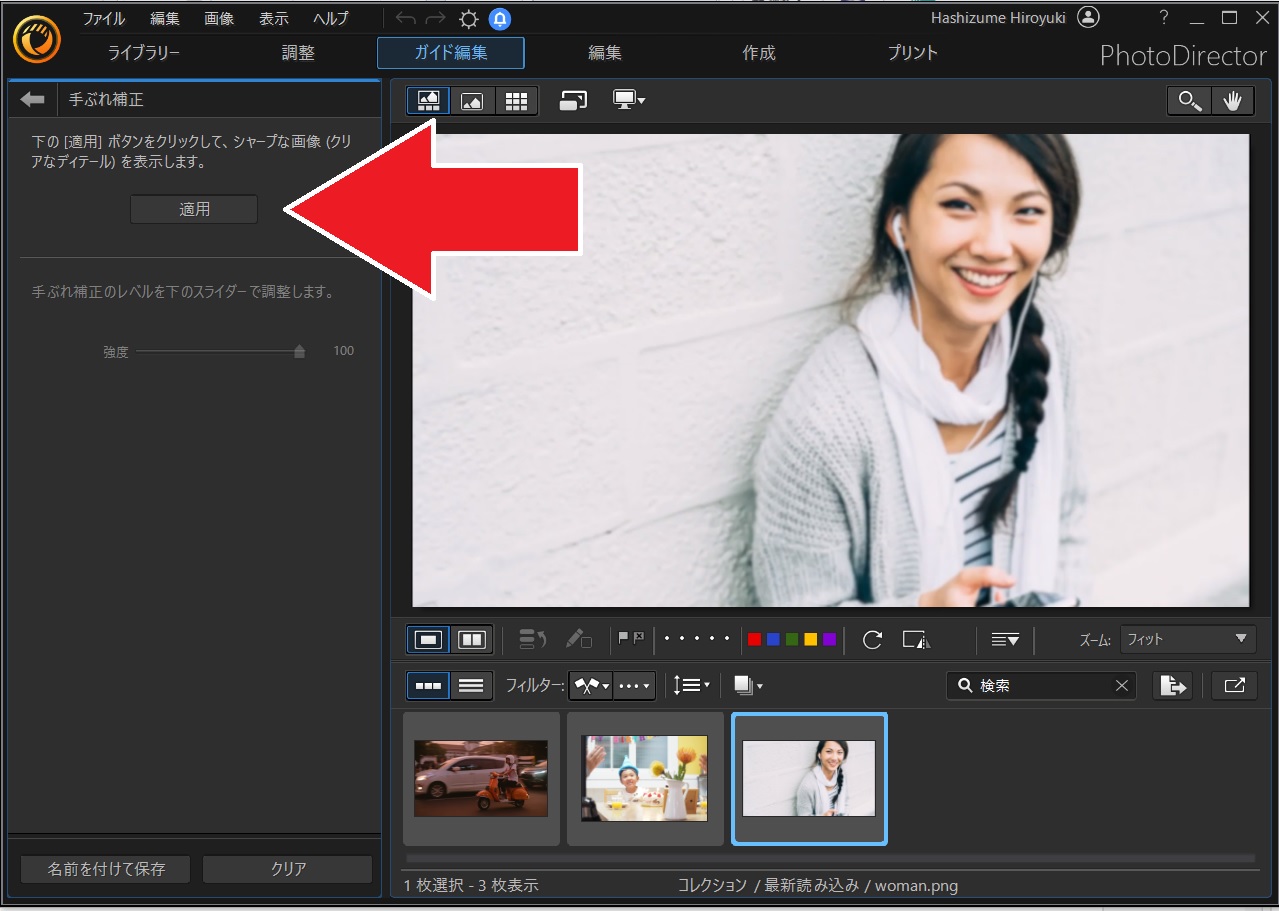Select the zoom magnifier tool
This screenshot has width=1279, height=911.
point(1189,100)
